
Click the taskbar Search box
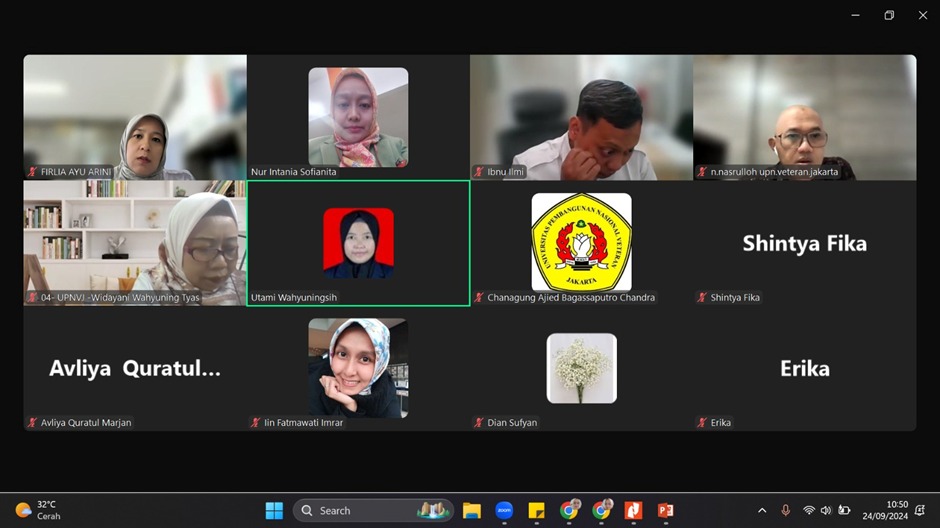(373, 510)
